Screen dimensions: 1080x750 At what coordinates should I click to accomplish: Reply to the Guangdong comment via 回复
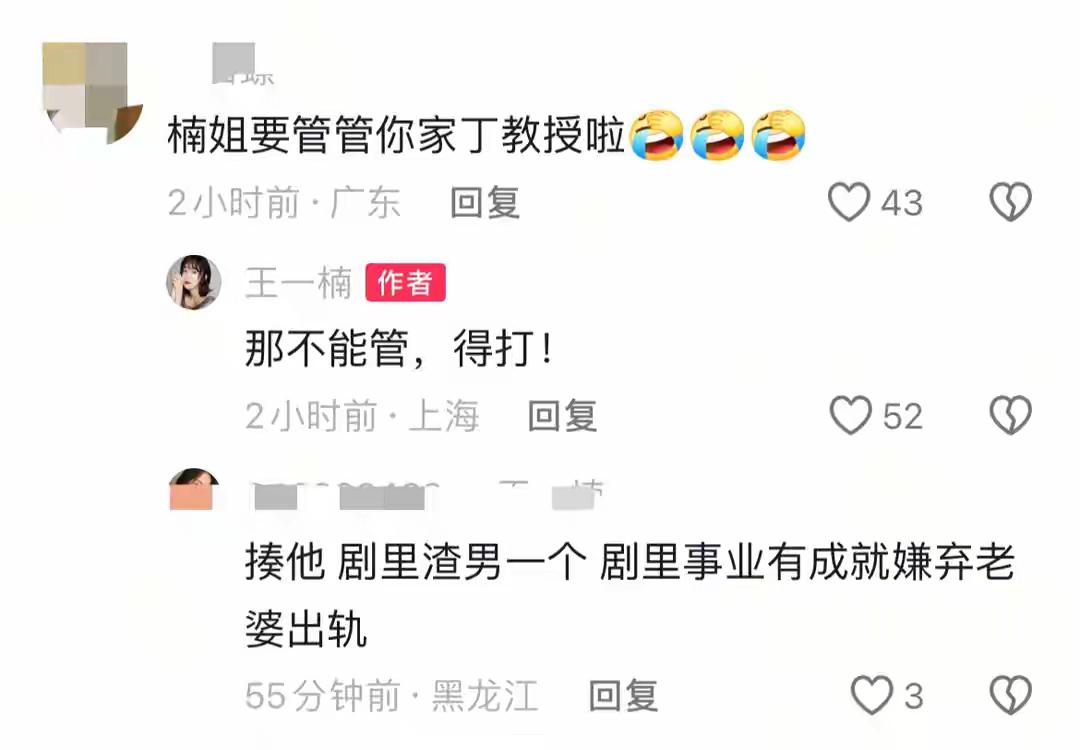tap(485, 202)
